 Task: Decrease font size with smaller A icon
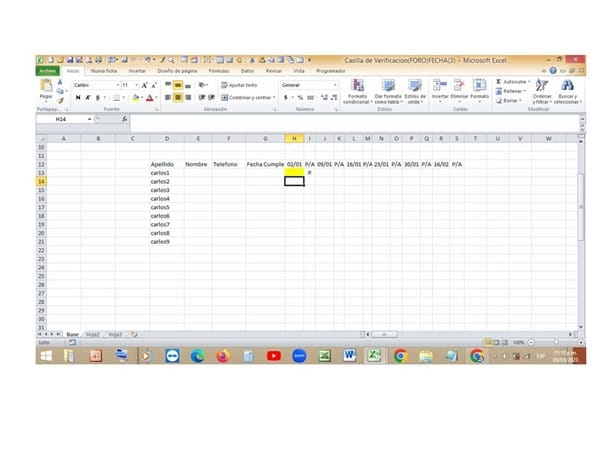pyautogui.click(x=154, y=85)
